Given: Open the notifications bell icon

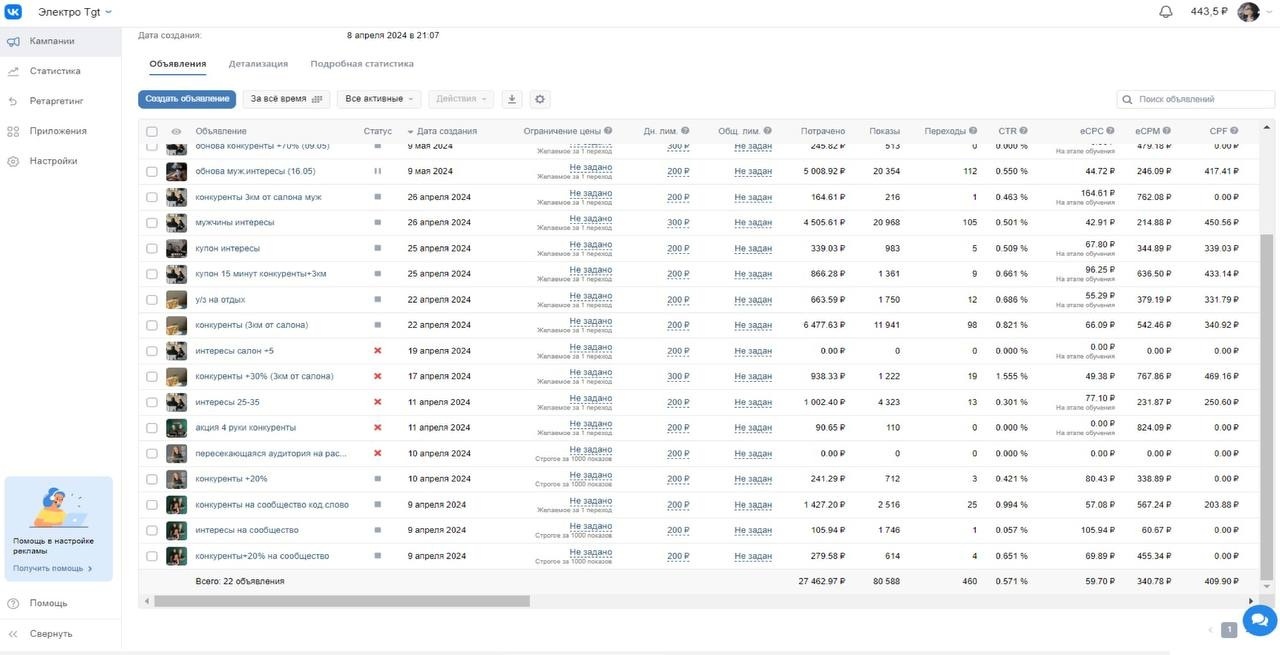Looking at the screenshot, I should coord(1165,12).
